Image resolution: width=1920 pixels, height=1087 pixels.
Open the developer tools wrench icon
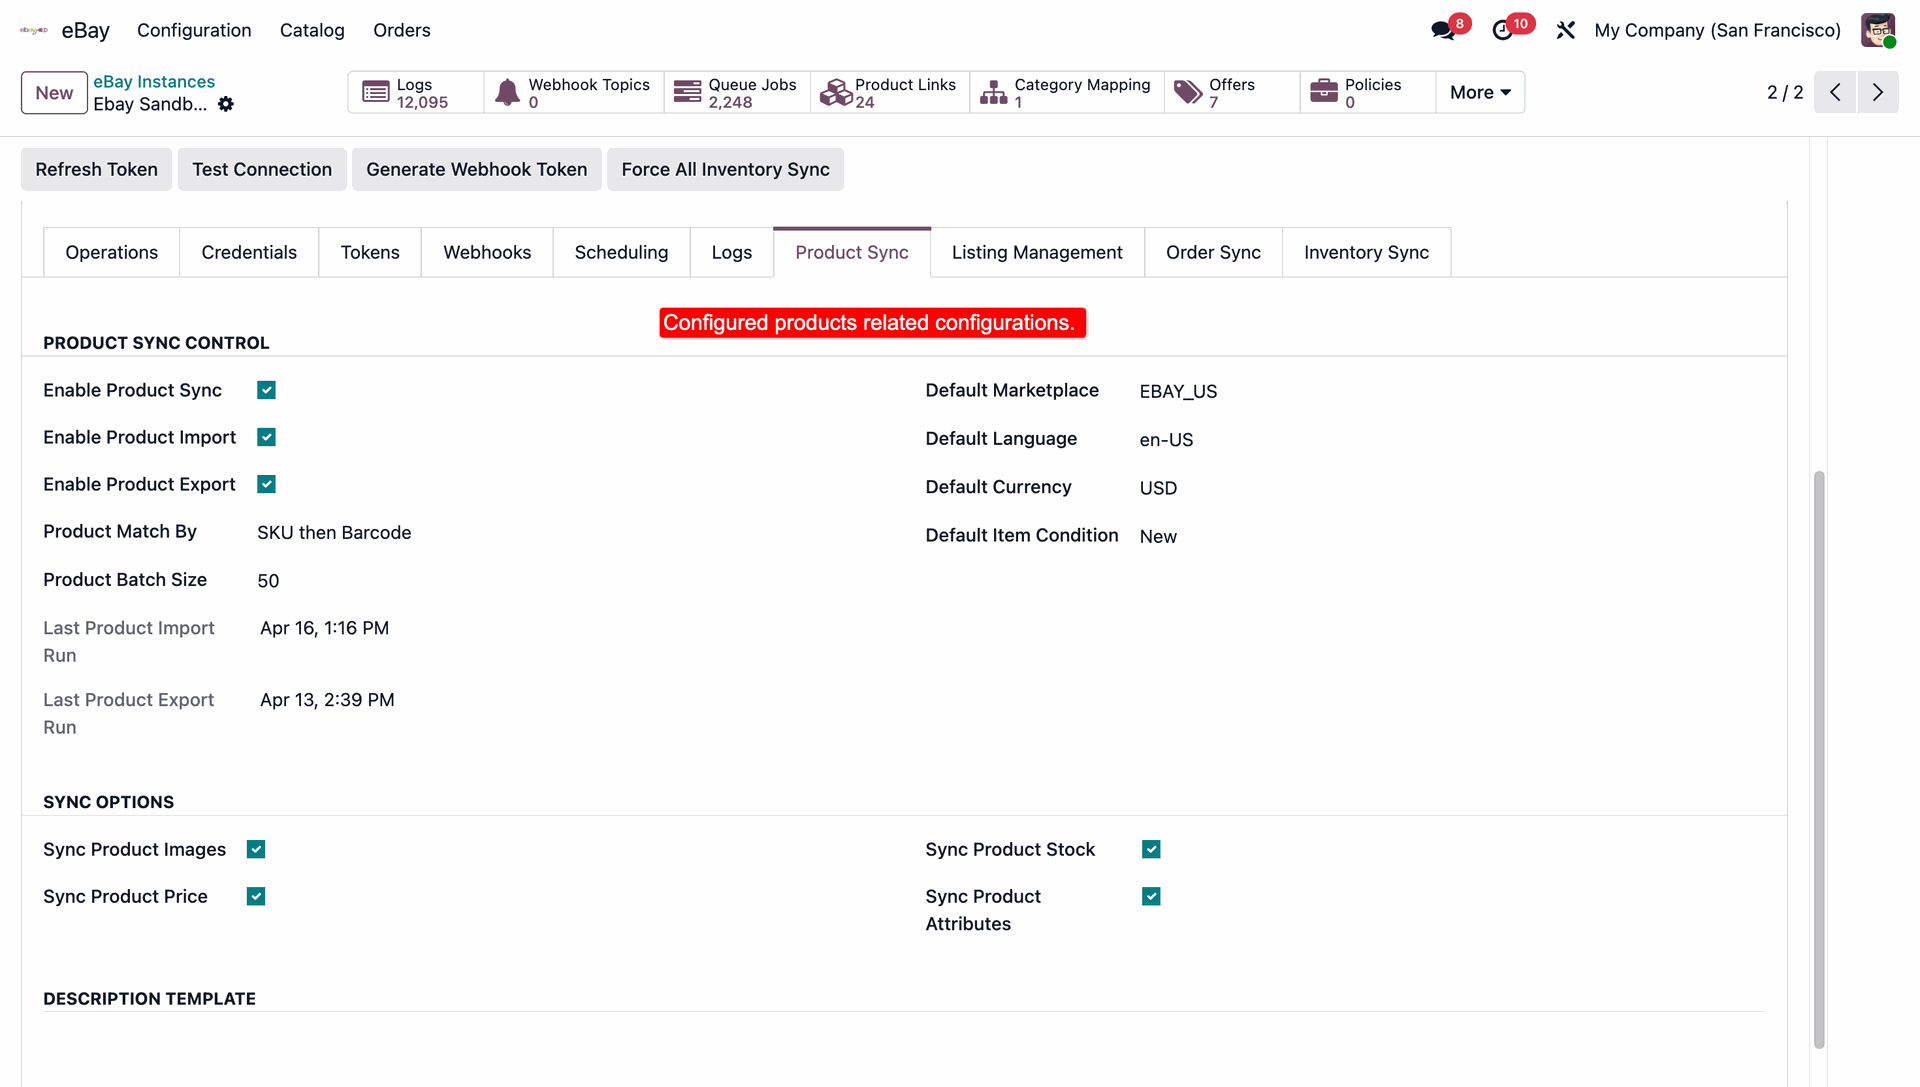click(x=1565, y=30)
